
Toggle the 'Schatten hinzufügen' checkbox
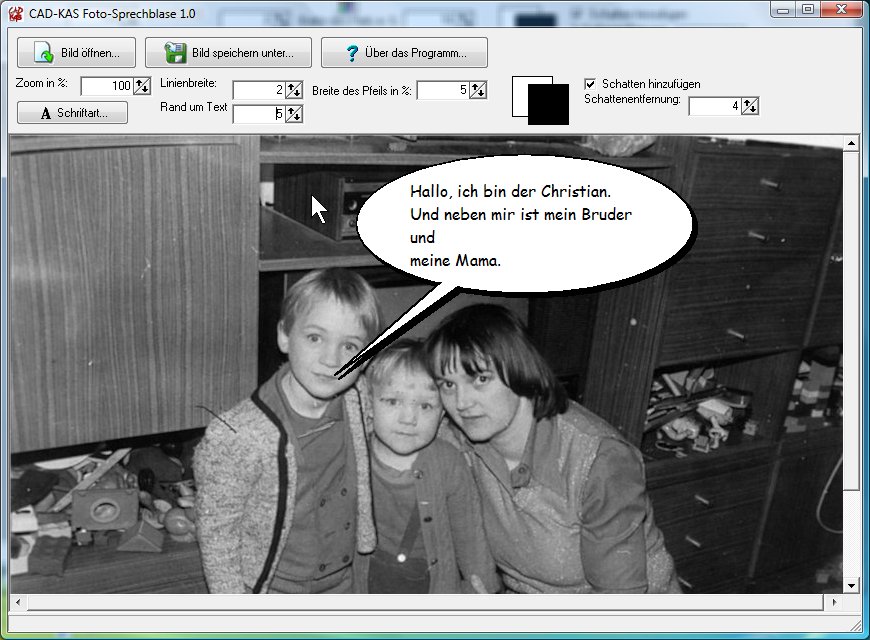click(590, 84)
